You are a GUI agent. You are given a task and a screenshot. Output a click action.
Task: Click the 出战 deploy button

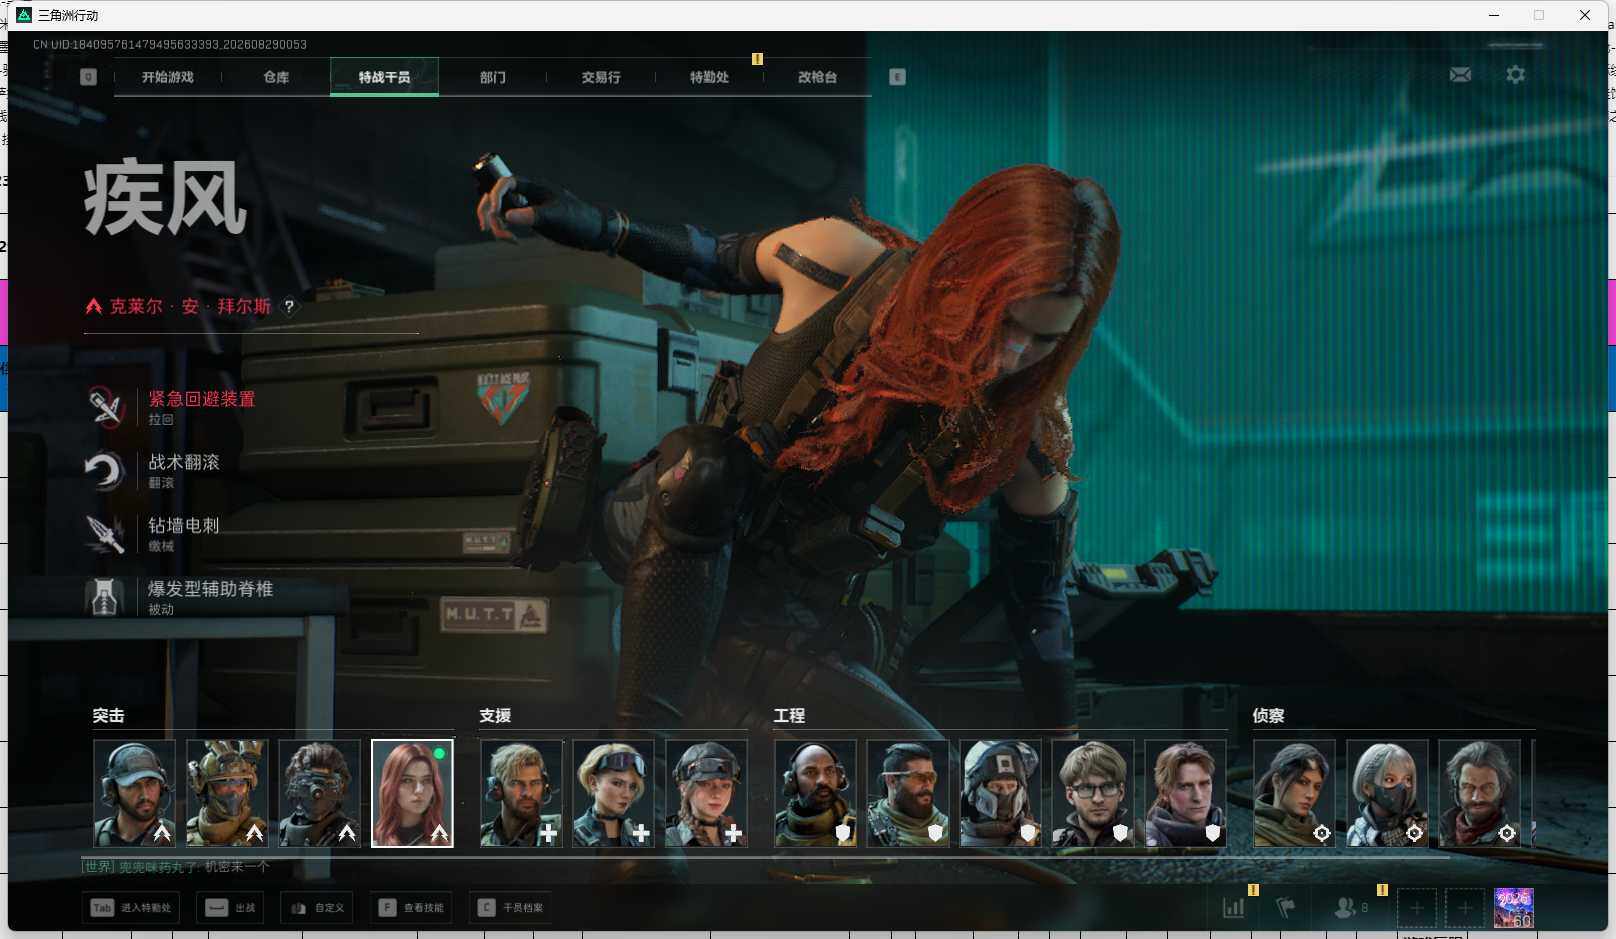[230, 908]
